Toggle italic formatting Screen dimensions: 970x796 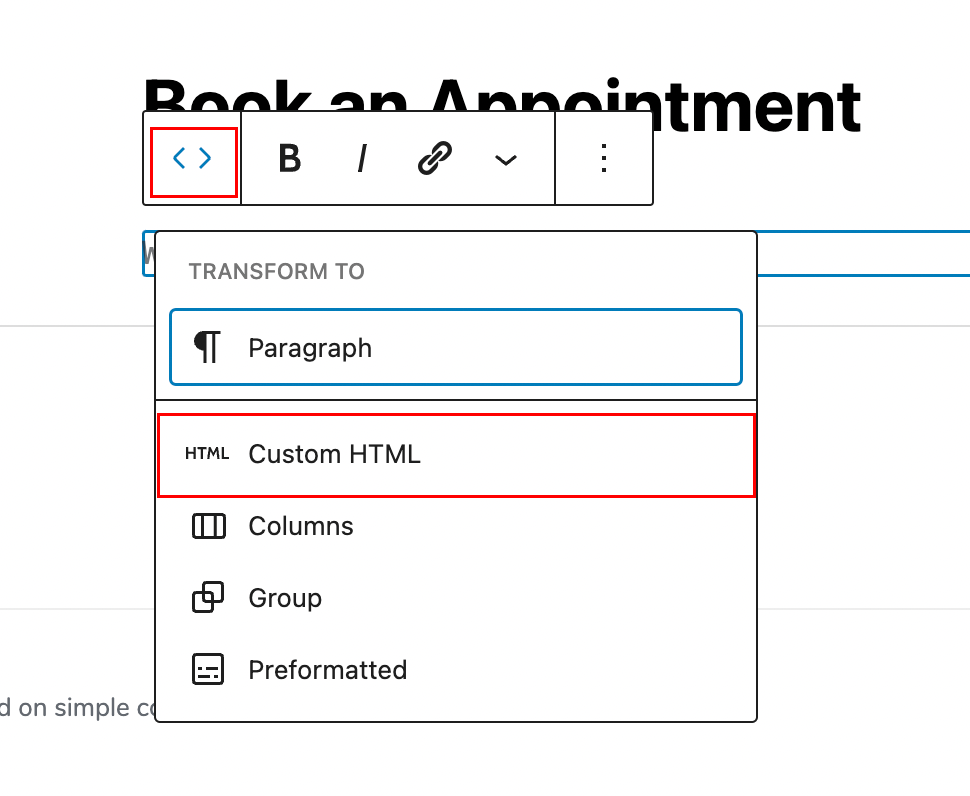[x=362, y=159]
